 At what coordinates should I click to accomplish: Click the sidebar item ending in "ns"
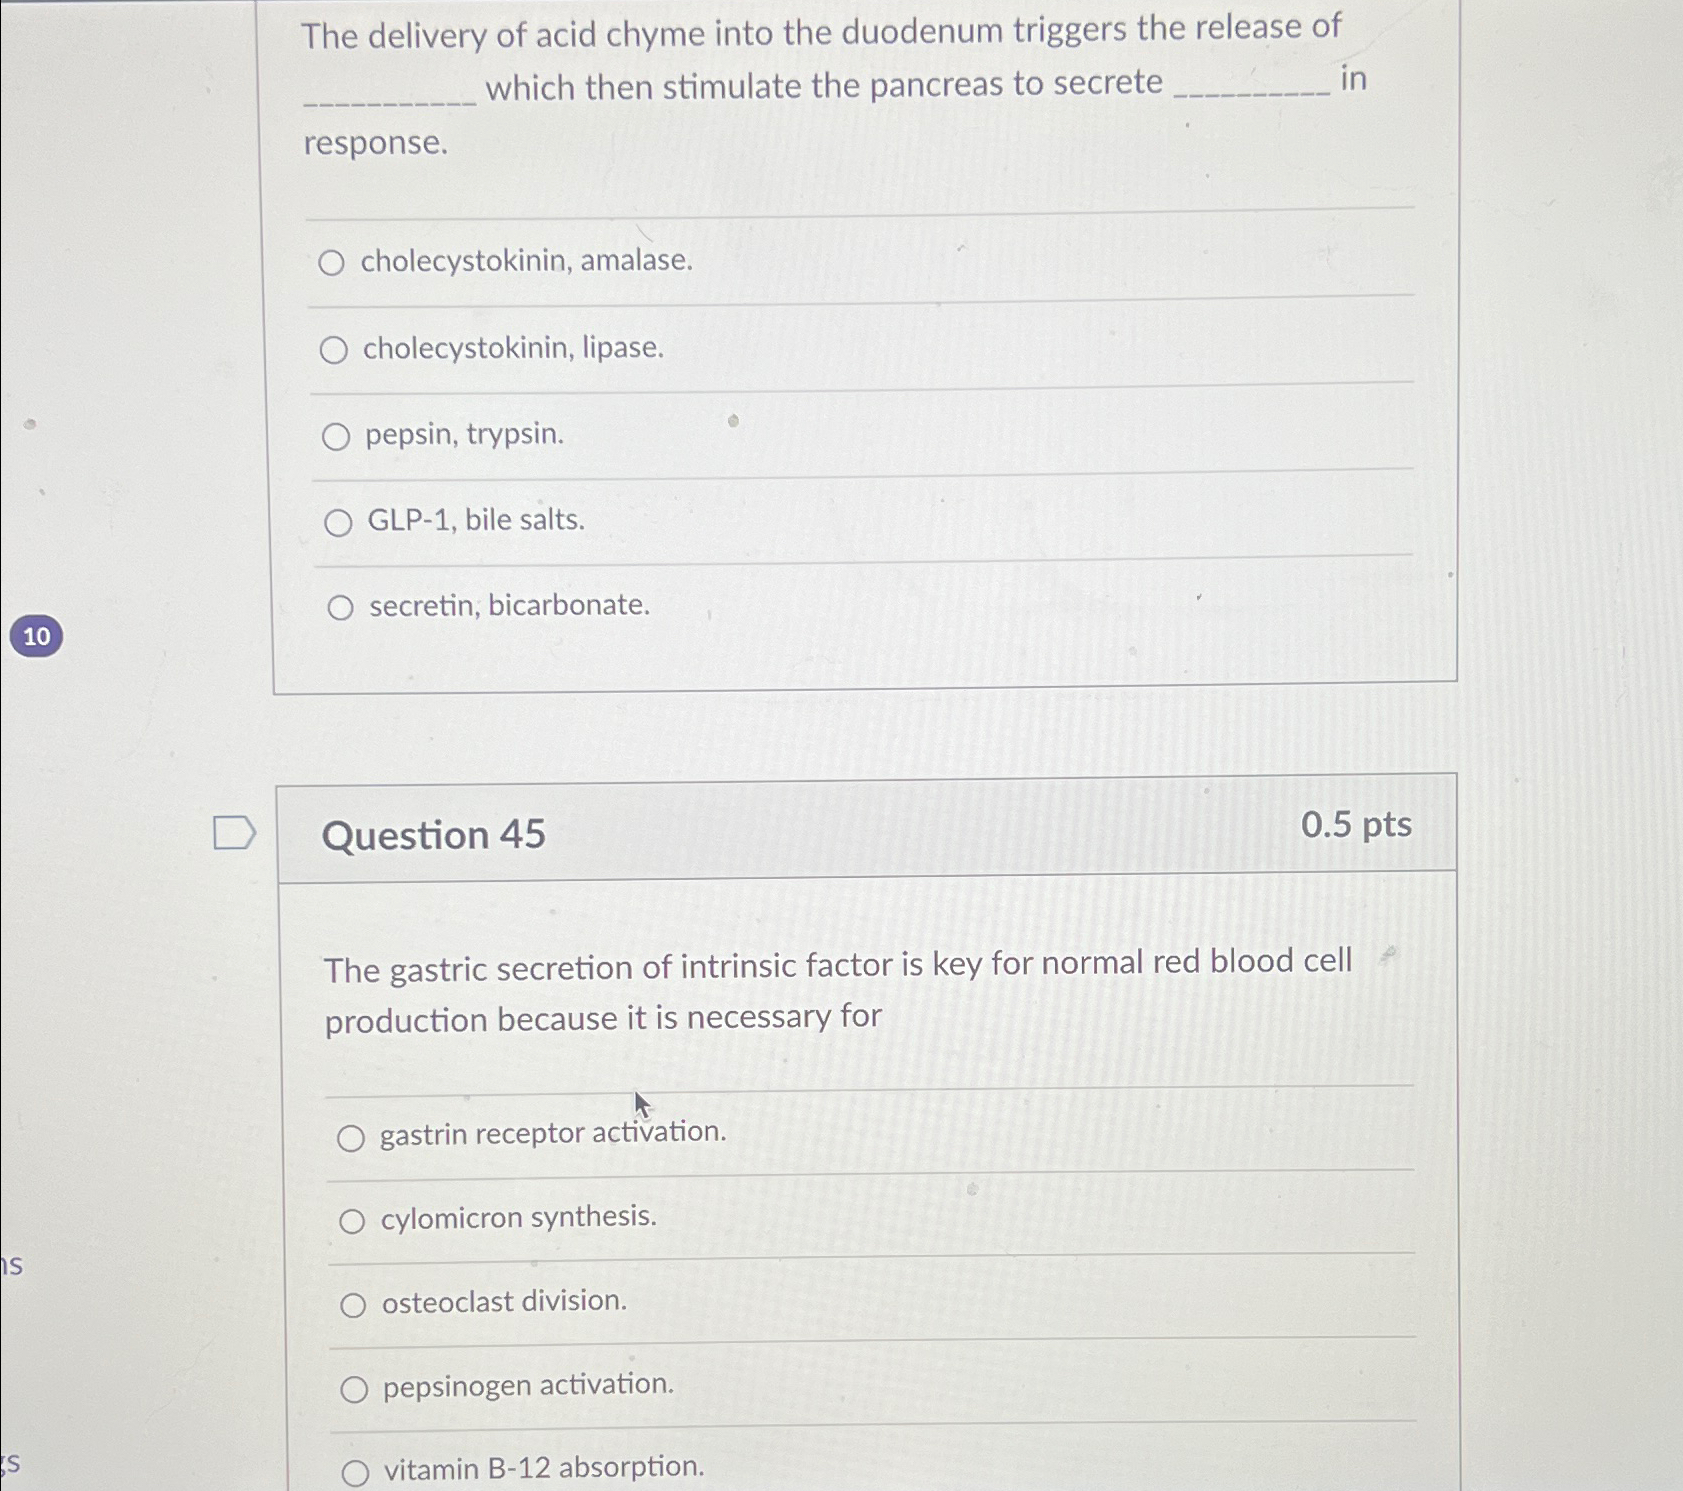12,1267
